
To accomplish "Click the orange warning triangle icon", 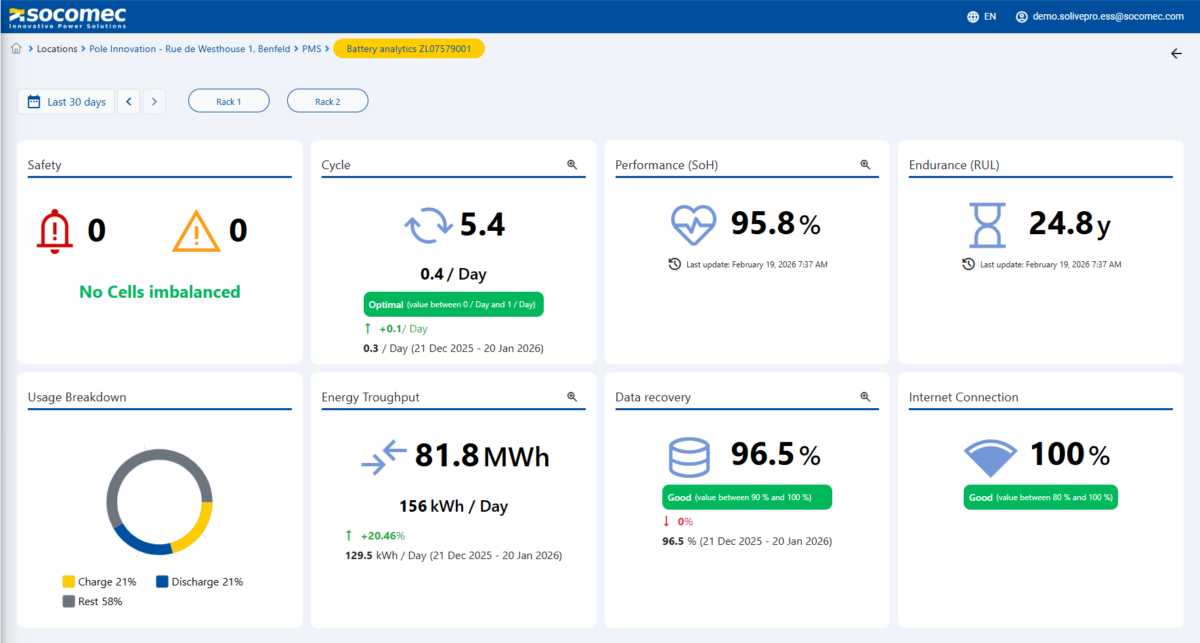I will (x=195, y=231).
